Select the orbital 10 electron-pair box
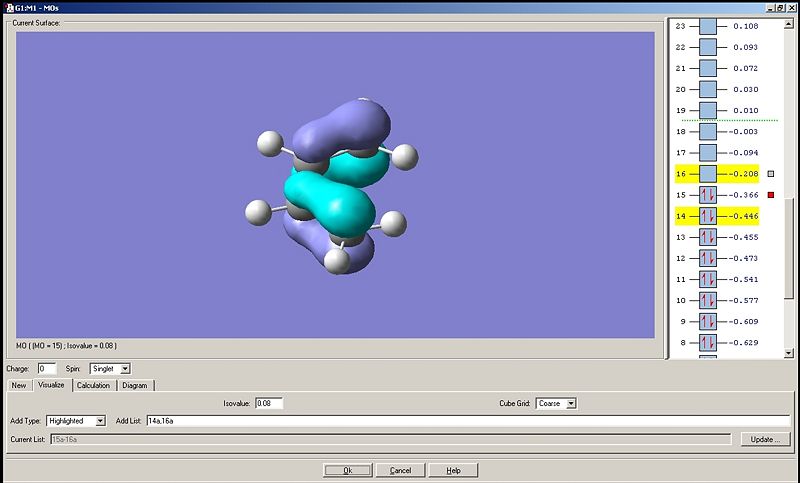800x483 pixels. pos(708,300)
